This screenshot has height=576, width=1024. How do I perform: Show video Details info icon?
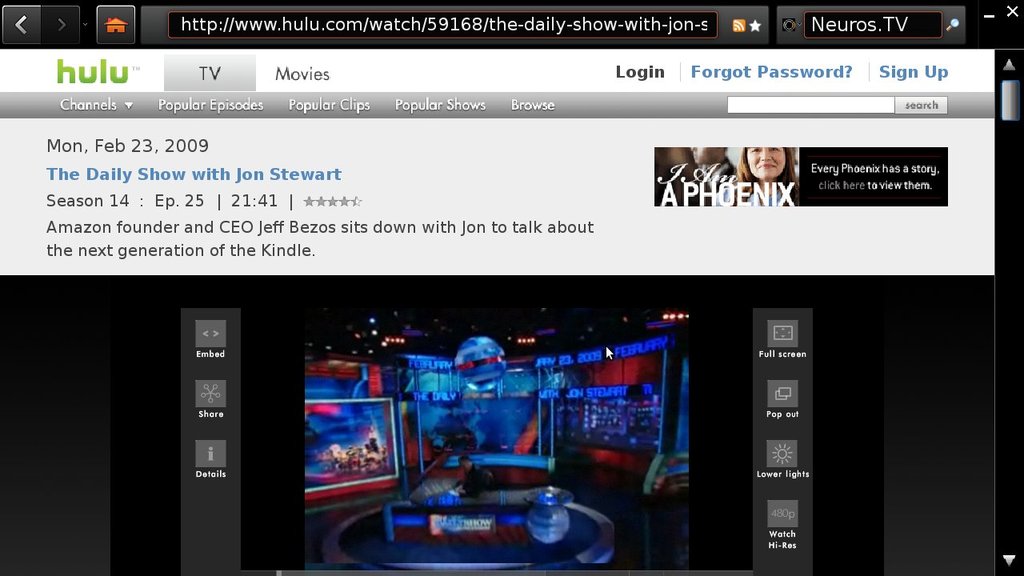[x=210, y=460]
